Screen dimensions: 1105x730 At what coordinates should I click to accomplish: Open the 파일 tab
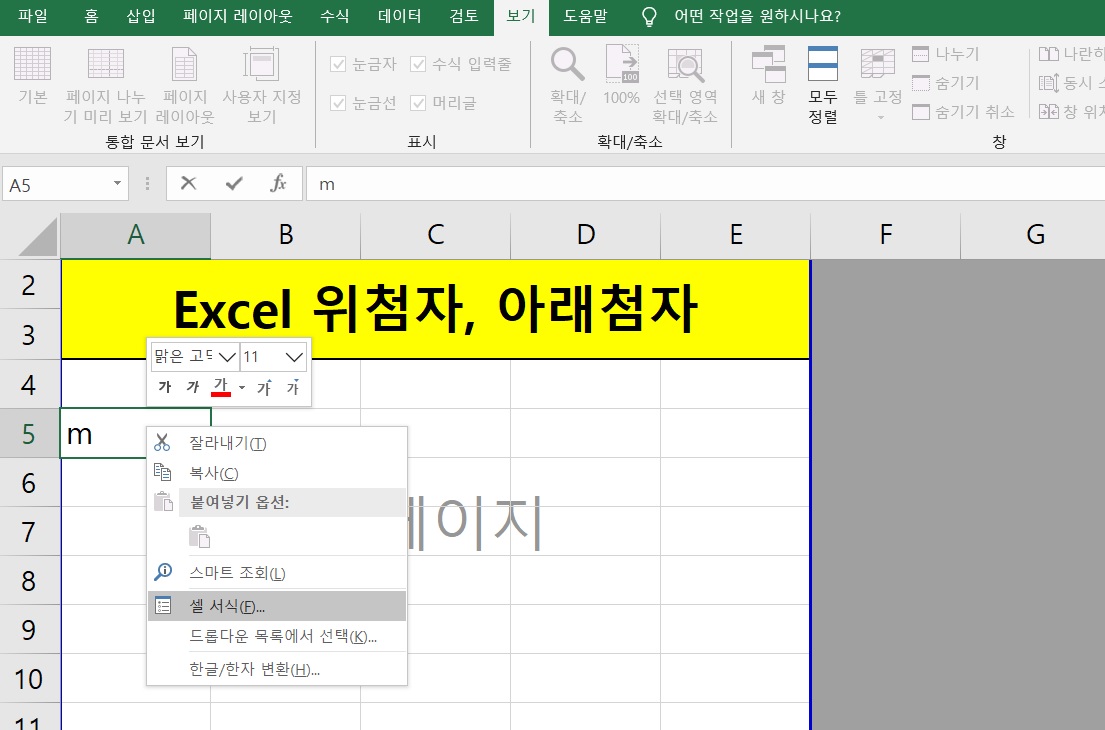(x=33, y=16)
